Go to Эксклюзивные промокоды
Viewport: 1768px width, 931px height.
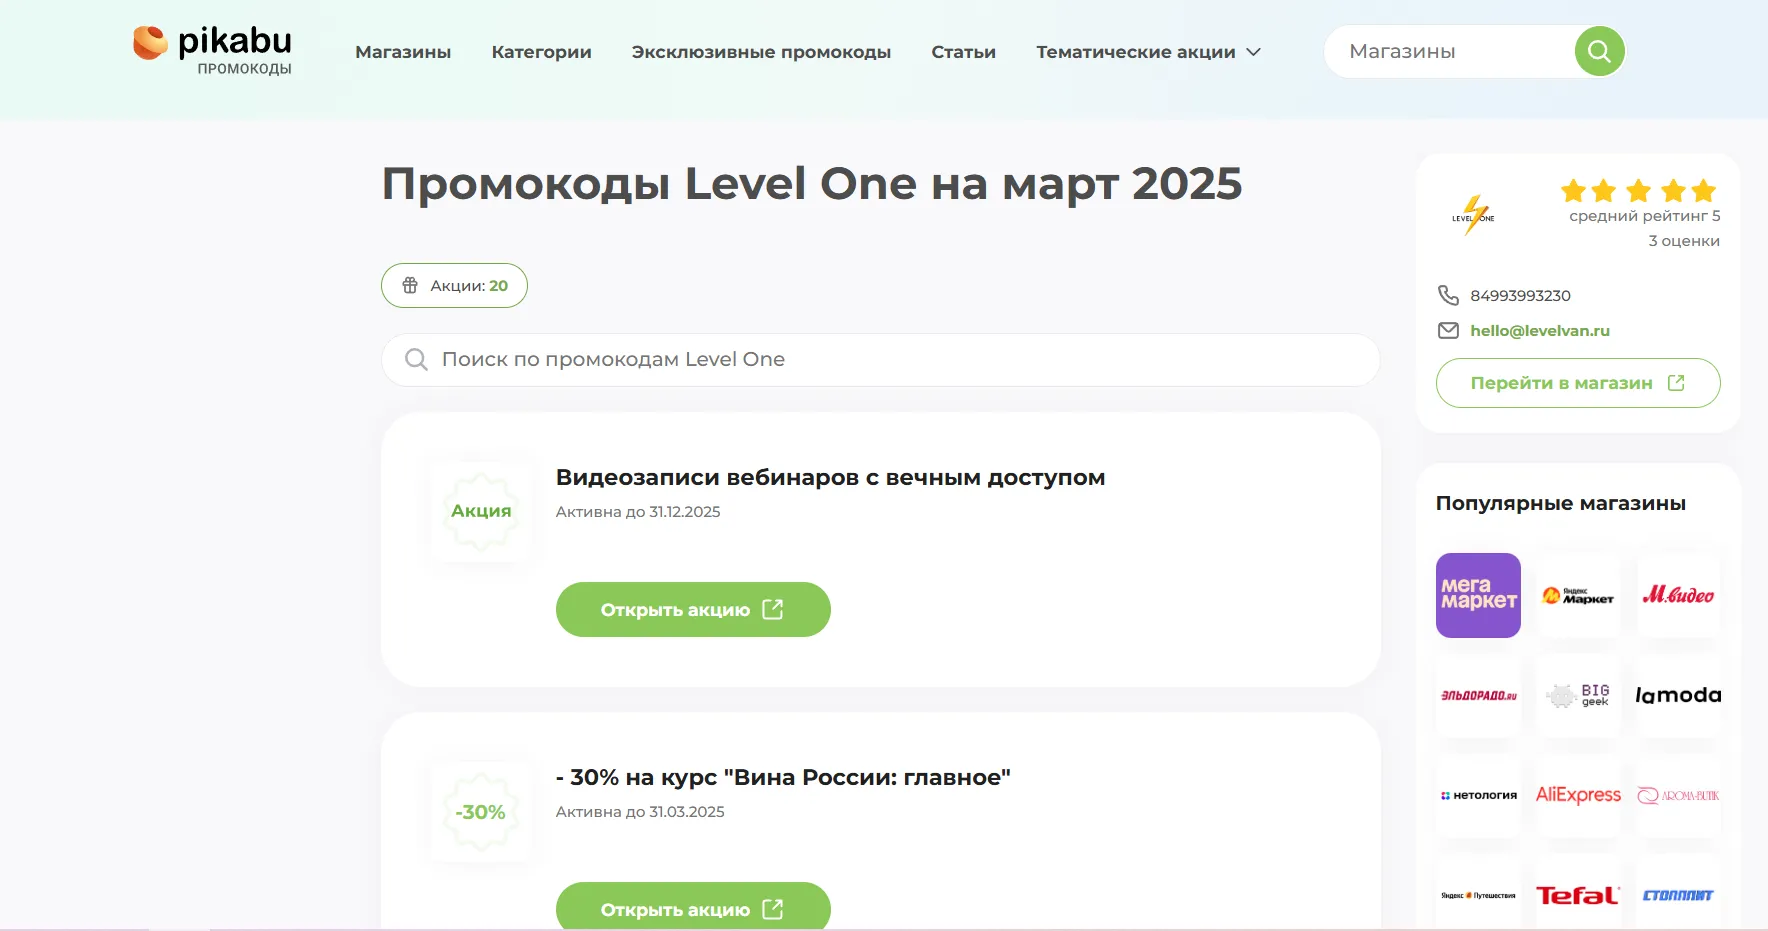pos(761,52)
